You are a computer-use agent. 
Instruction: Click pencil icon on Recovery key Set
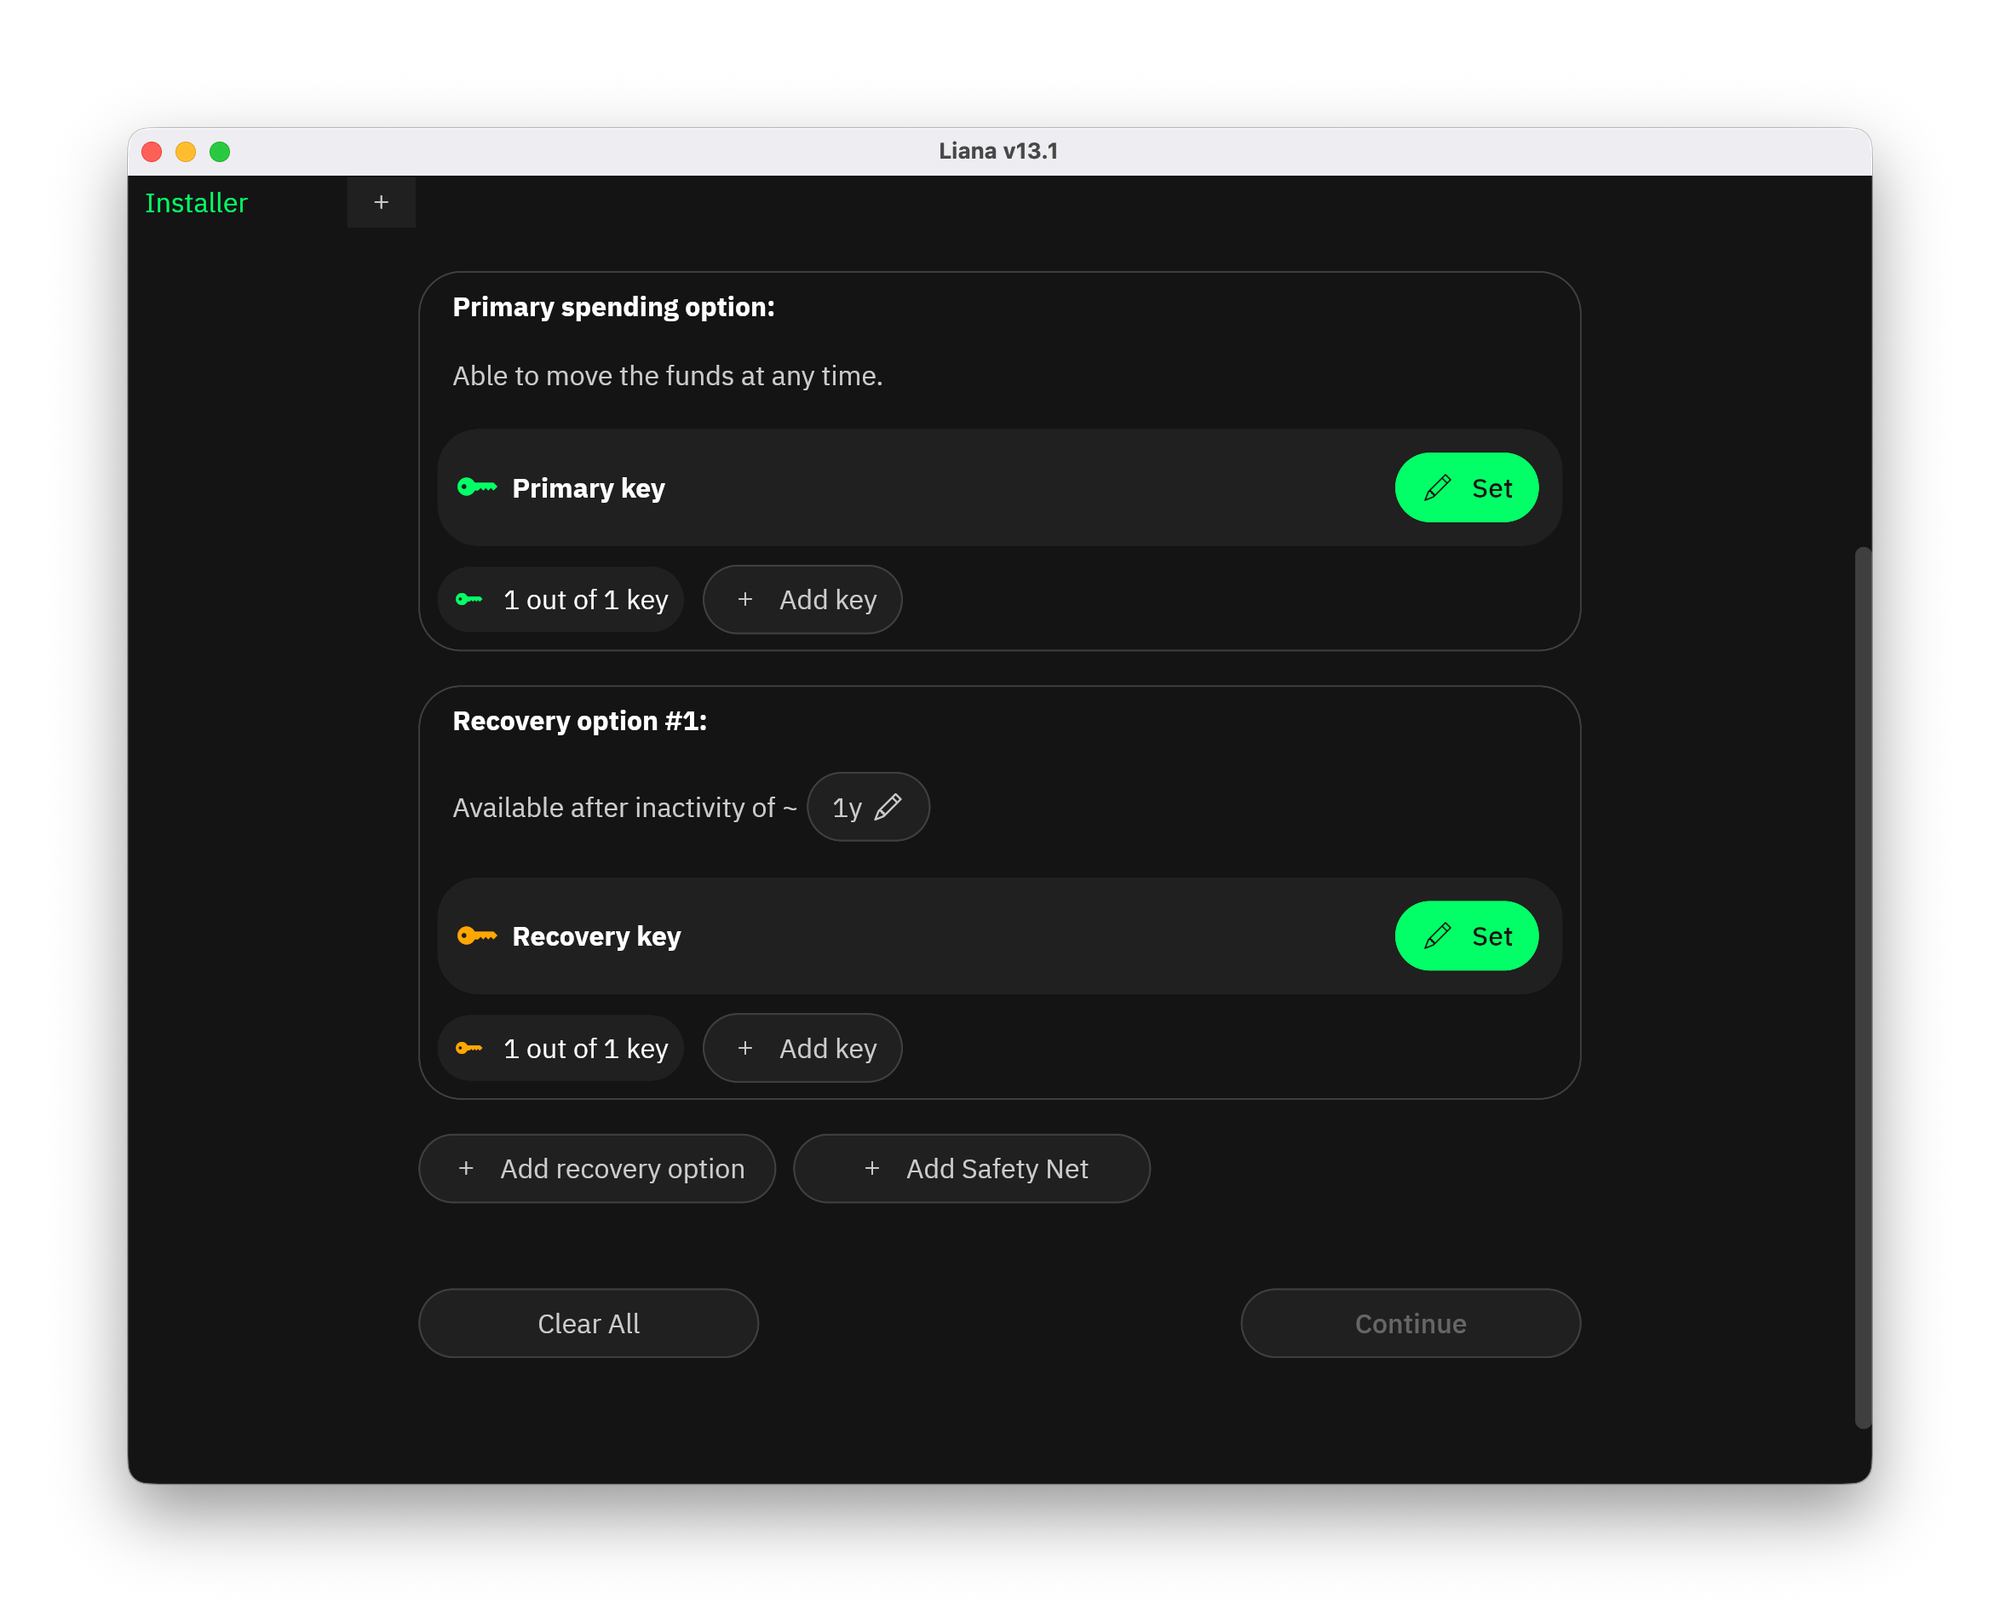[x=1437, y=936]
